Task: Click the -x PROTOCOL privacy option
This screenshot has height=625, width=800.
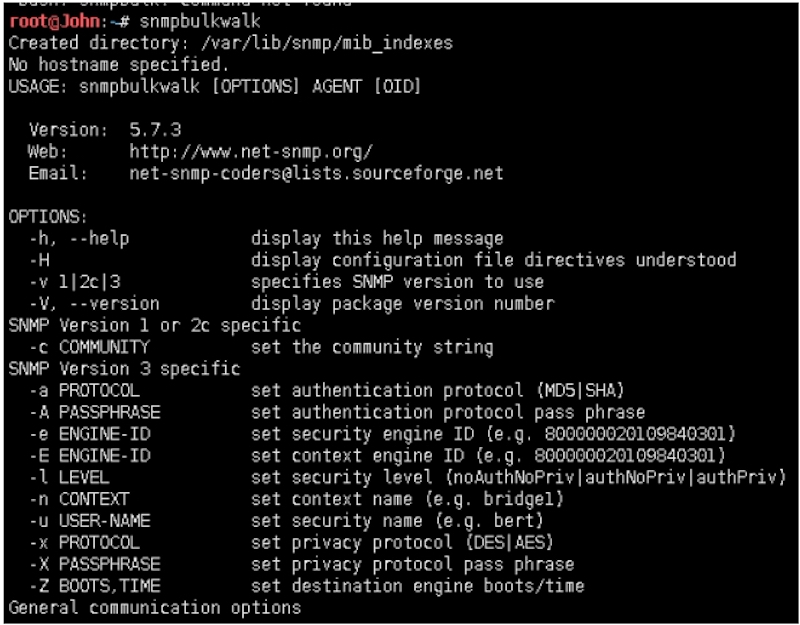Action: click(84, 542)
